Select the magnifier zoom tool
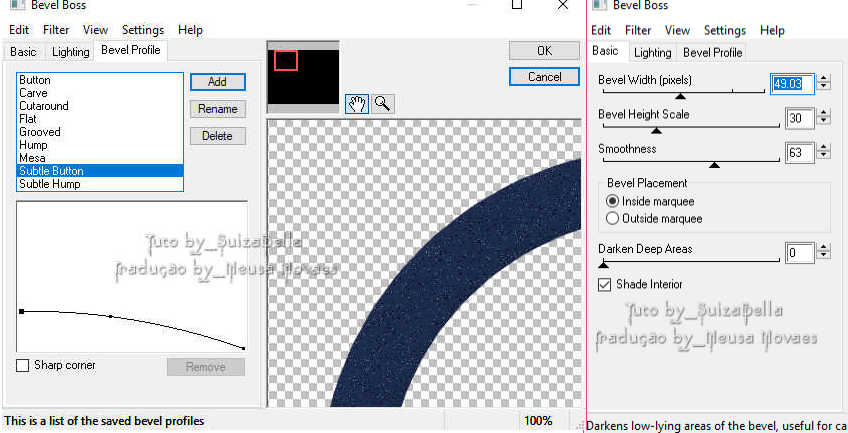The image size is (848, 433). [x=382, y=103]
